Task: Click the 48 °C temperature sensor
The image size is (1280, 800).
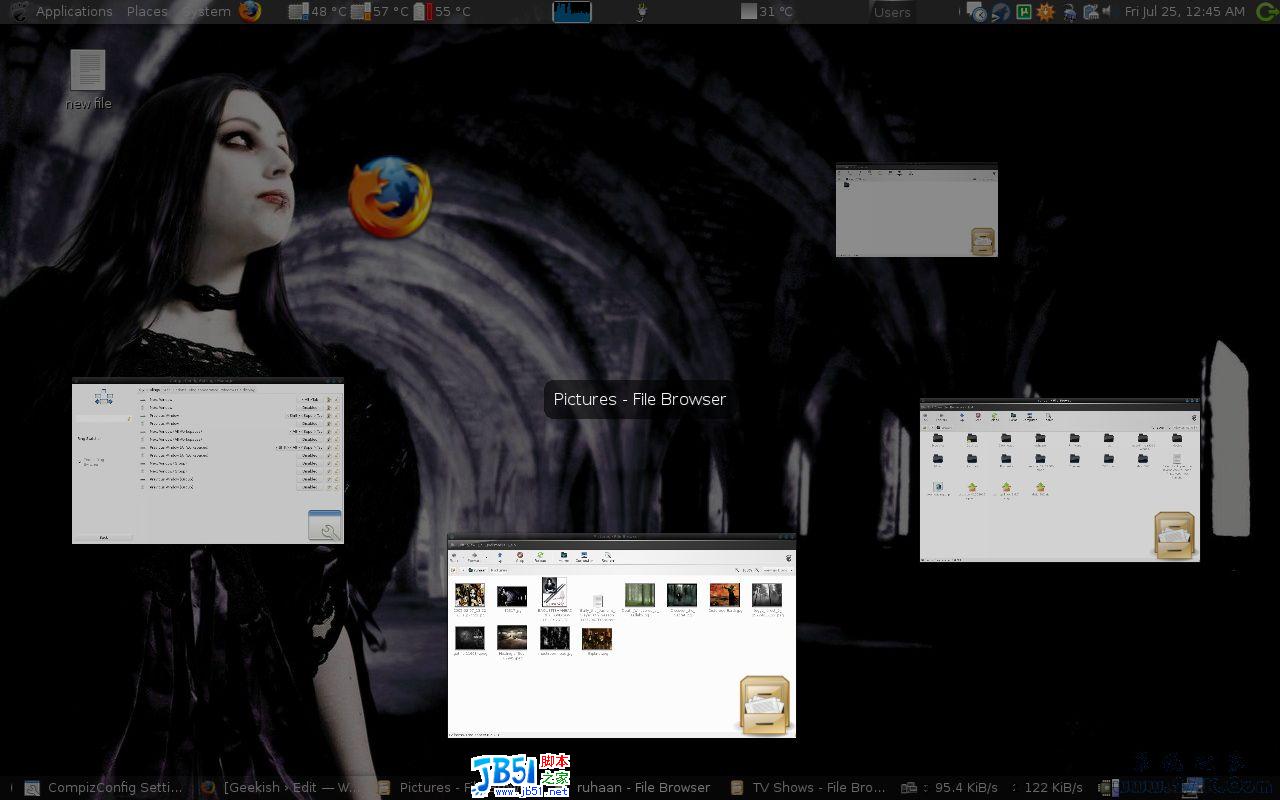Action: pos(318,12)
